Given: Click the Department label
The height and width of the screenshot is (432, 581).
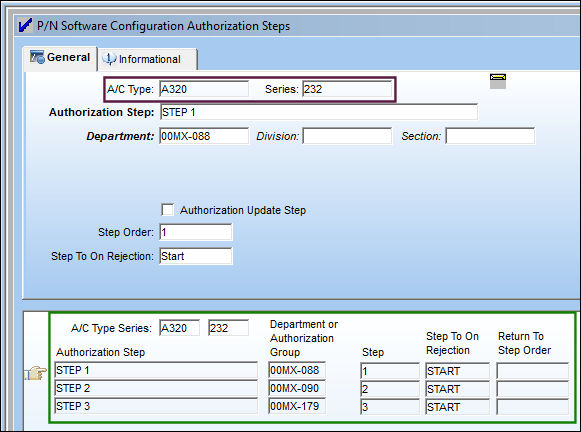Looking at the screenshot, I should tap(120, 136).
